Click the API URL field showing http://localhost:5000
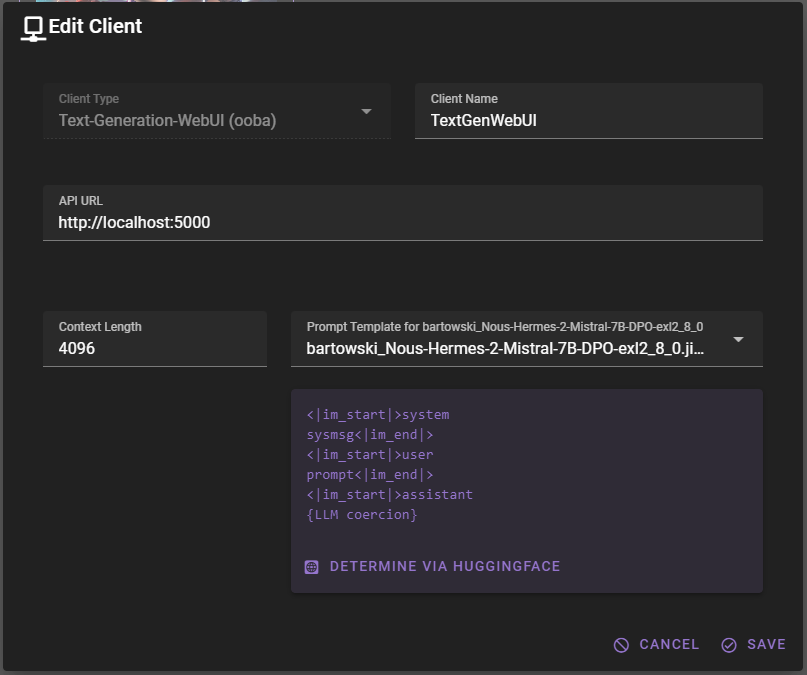This screenshot has width=807, height=675. [402, 223]
